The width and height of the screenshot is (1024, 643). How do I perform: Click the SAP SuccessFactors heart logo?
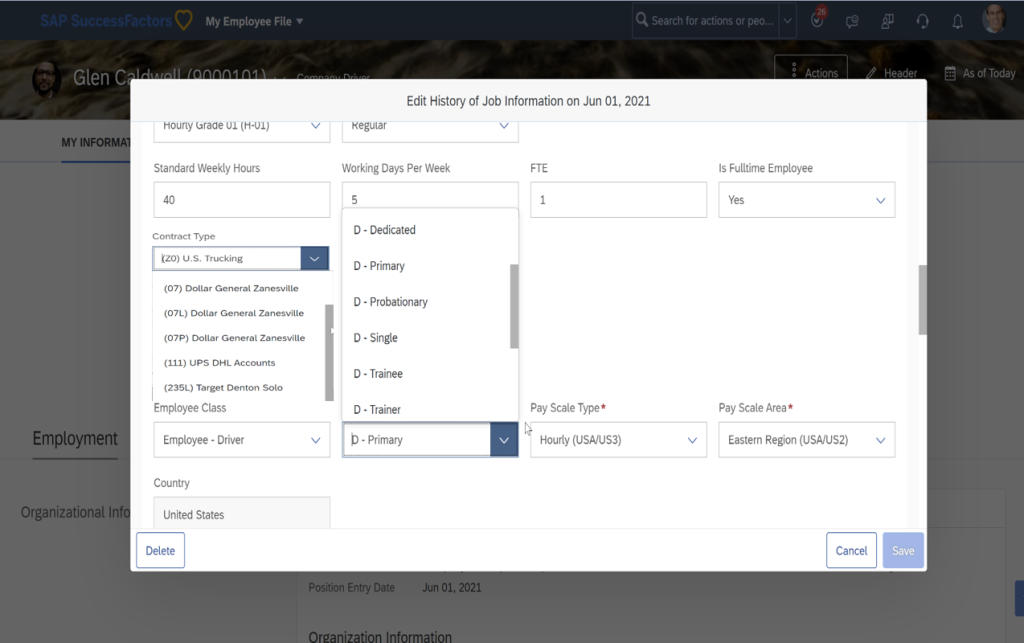coord(184,21)
